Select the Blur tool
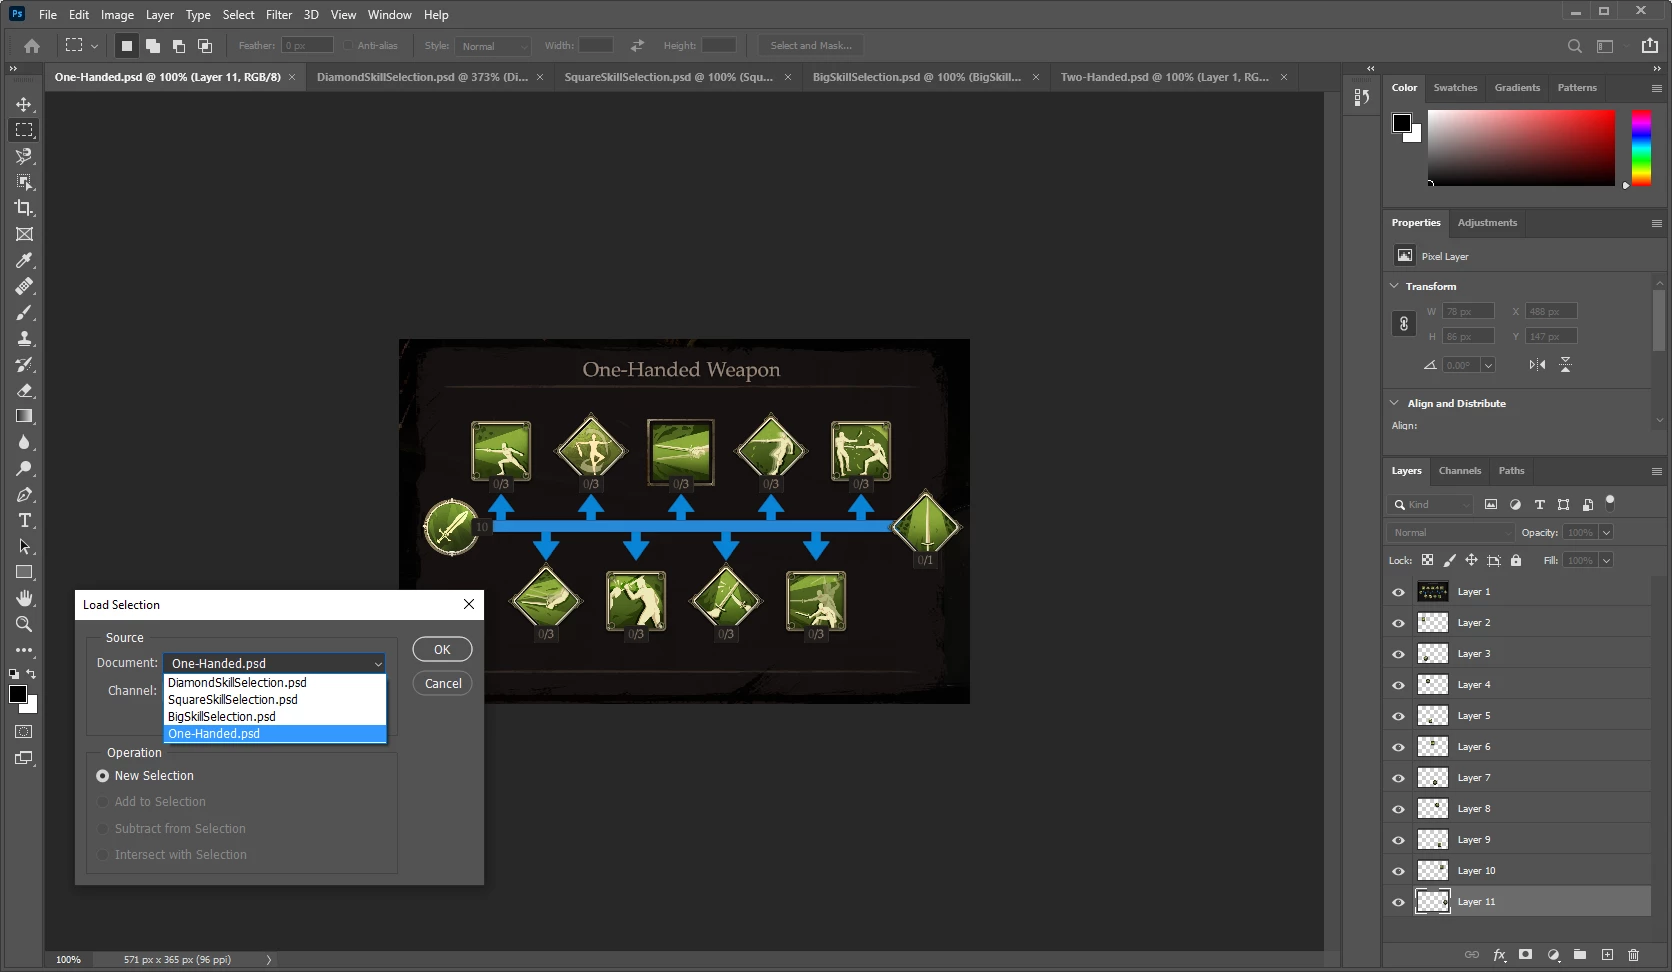The height and width of the screenshot is (972, 1672). [x=24, y=442]
